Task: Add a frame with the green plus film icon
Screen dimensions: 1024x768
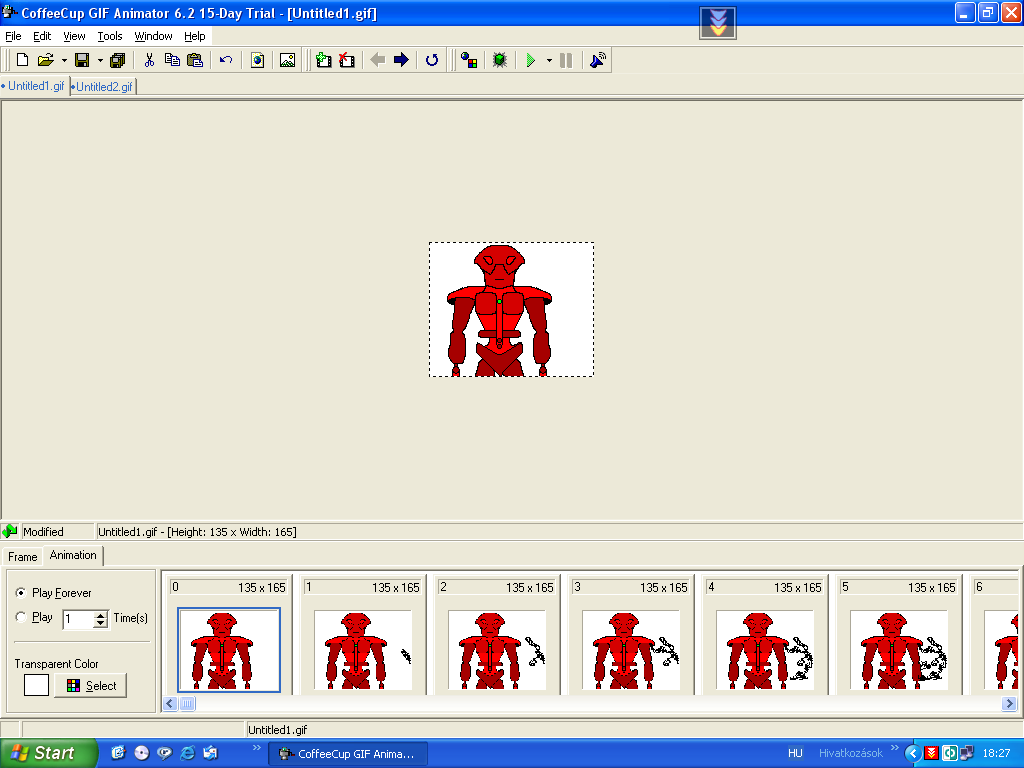Action: click(x=323, y=60)
